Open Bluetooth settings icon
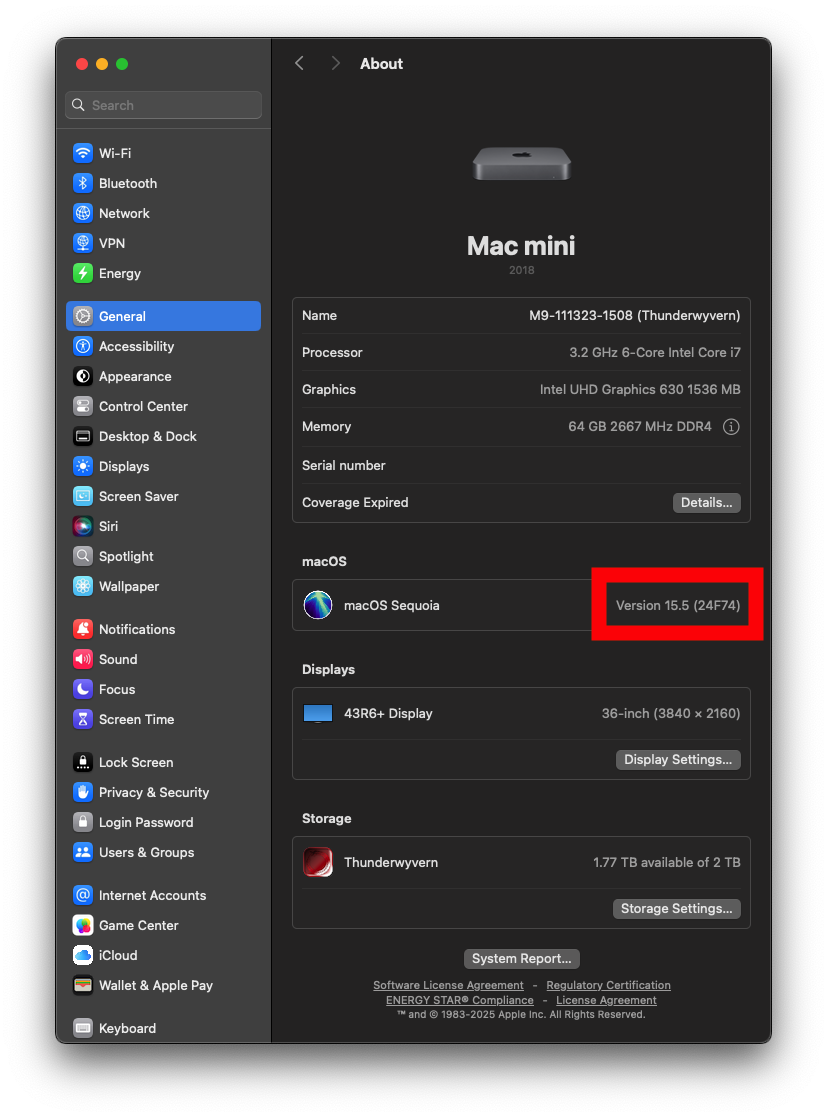Image resolution: width=827 pixels, height=1117 pixels. pos(83,183)
